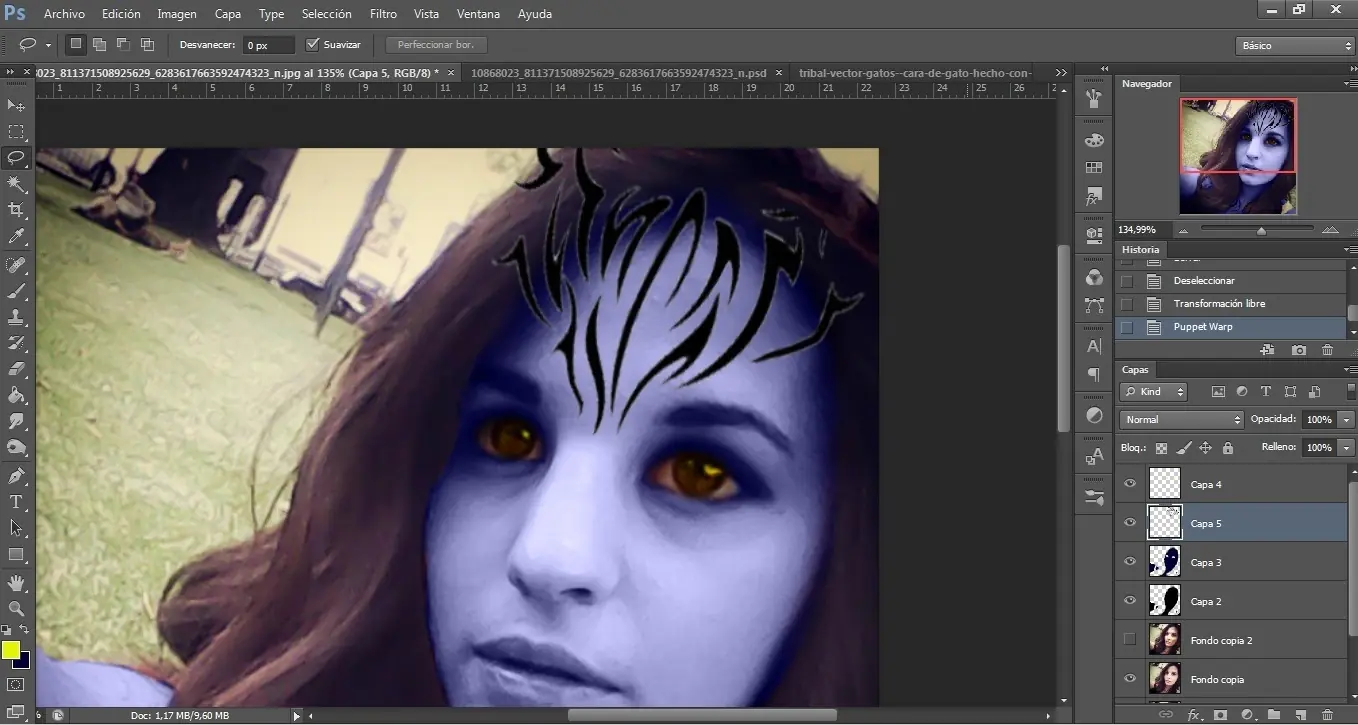Click the Add to selection mode icon
Viewport: 1358px width, 725px height.
click(99, 45)
